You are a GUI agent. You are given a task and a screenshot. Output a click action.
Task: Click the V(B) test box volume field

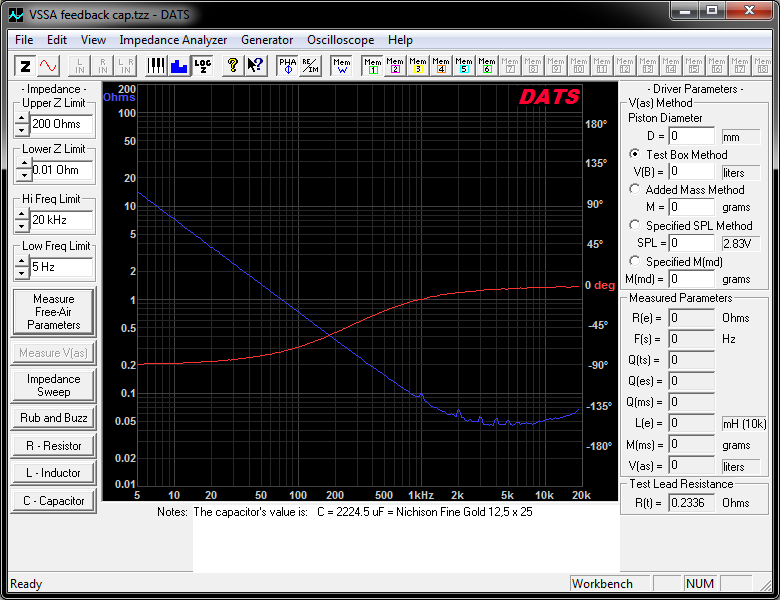coord(691,172)
